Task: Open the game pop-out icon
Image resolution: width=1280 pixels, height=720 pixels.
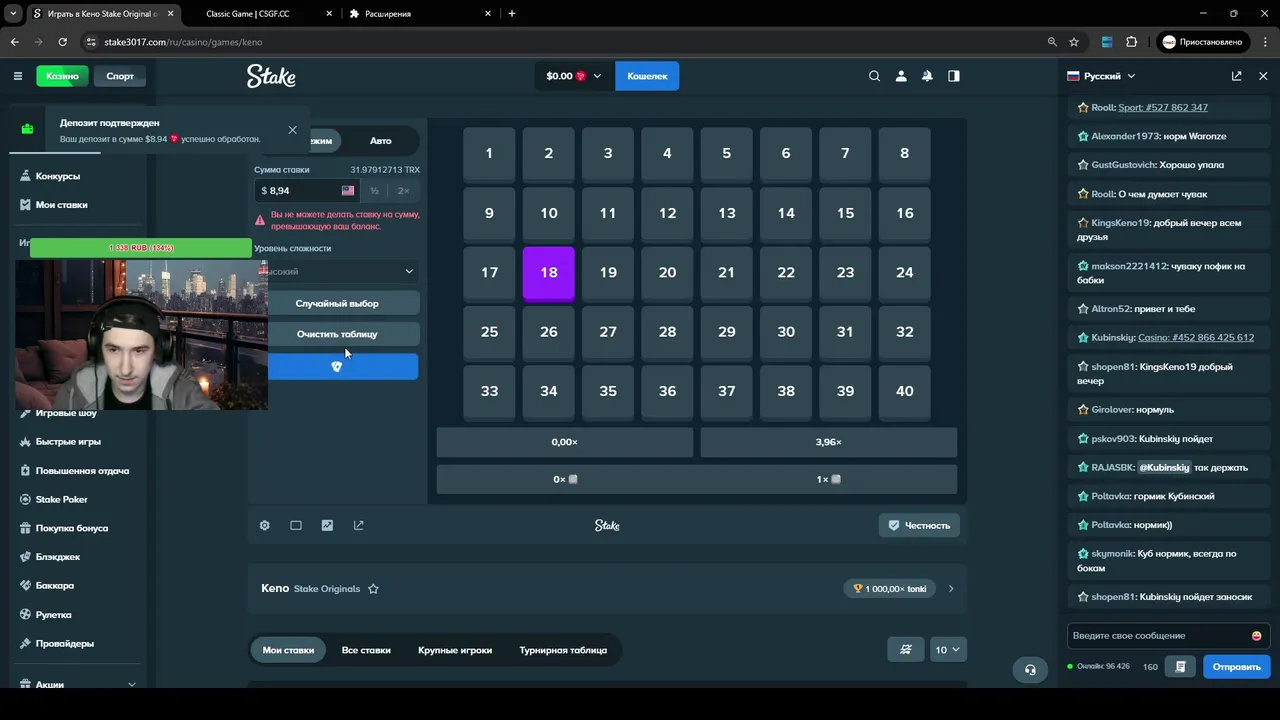Action: point(358,525)
